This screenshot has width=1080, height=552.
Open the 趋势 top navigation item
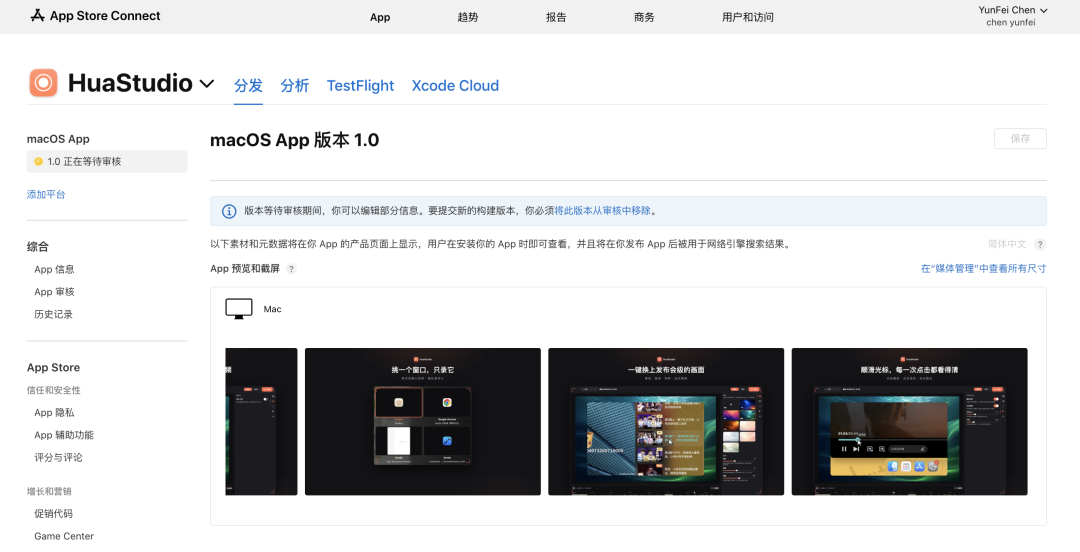(x=468, y=17)
